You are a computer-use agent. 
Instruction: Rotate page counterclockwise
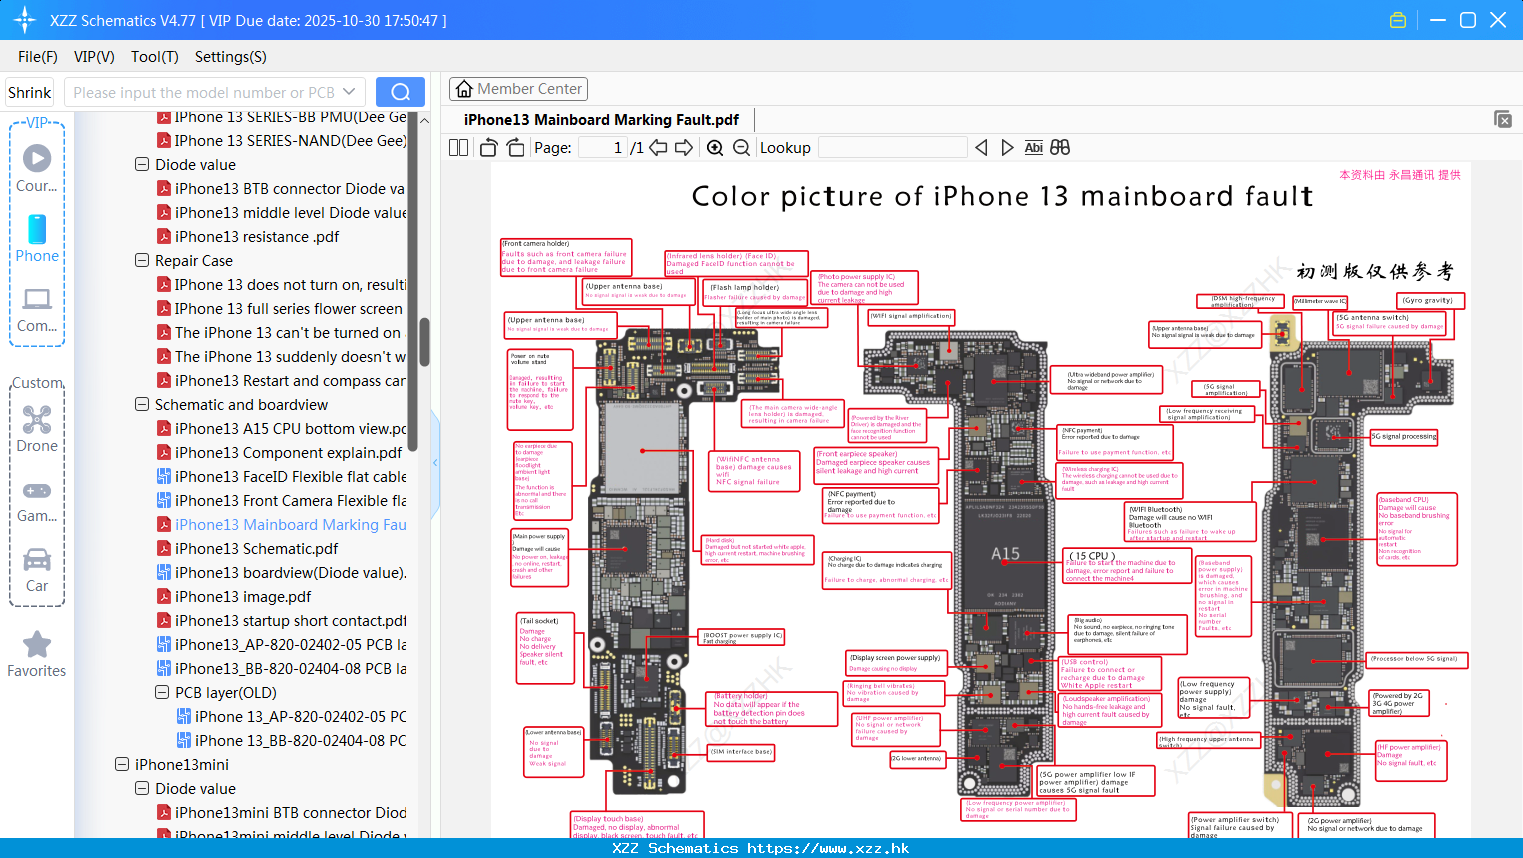point(489,147)
